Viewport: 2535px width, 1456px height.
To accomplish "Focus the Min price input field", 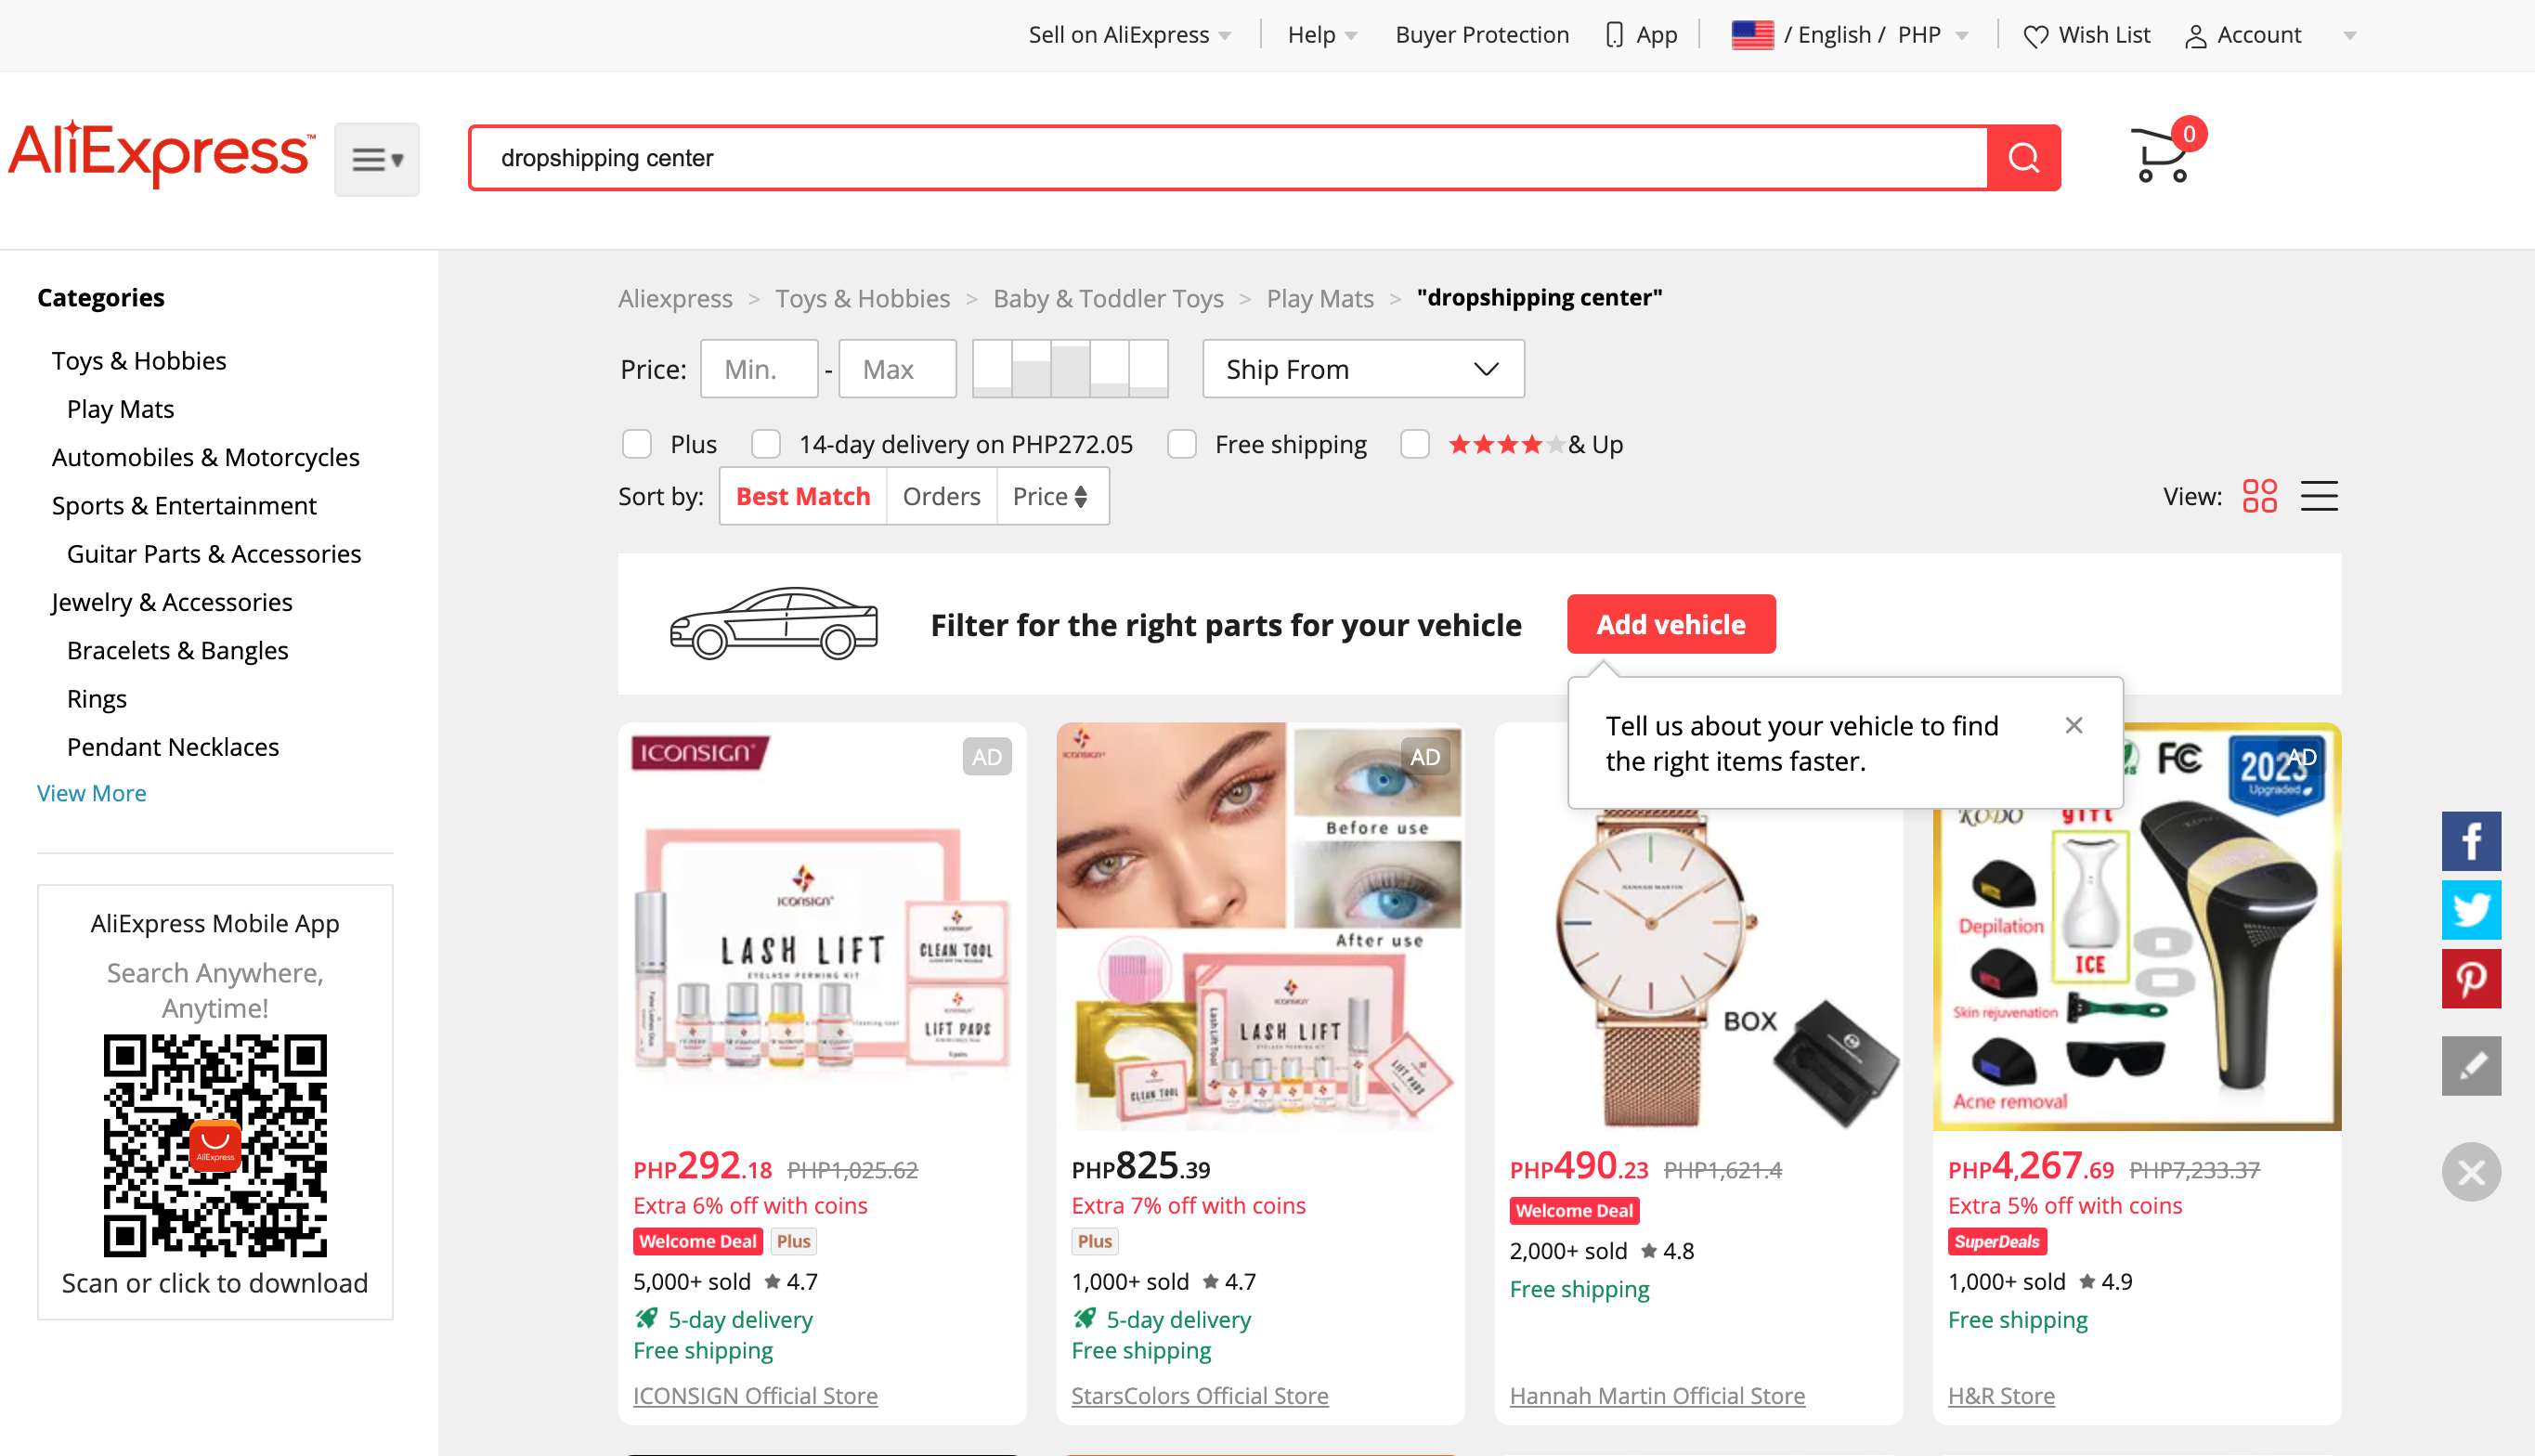I will 758,369.
